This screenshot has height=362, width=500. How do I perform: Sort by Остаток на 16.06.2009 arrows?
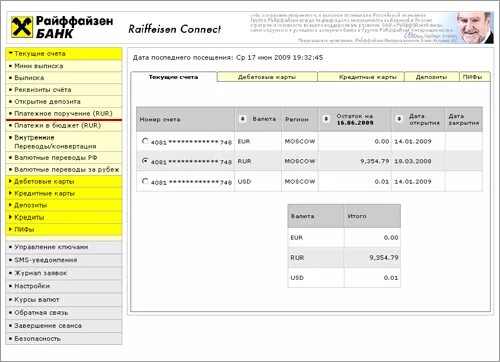click(326, 119)
